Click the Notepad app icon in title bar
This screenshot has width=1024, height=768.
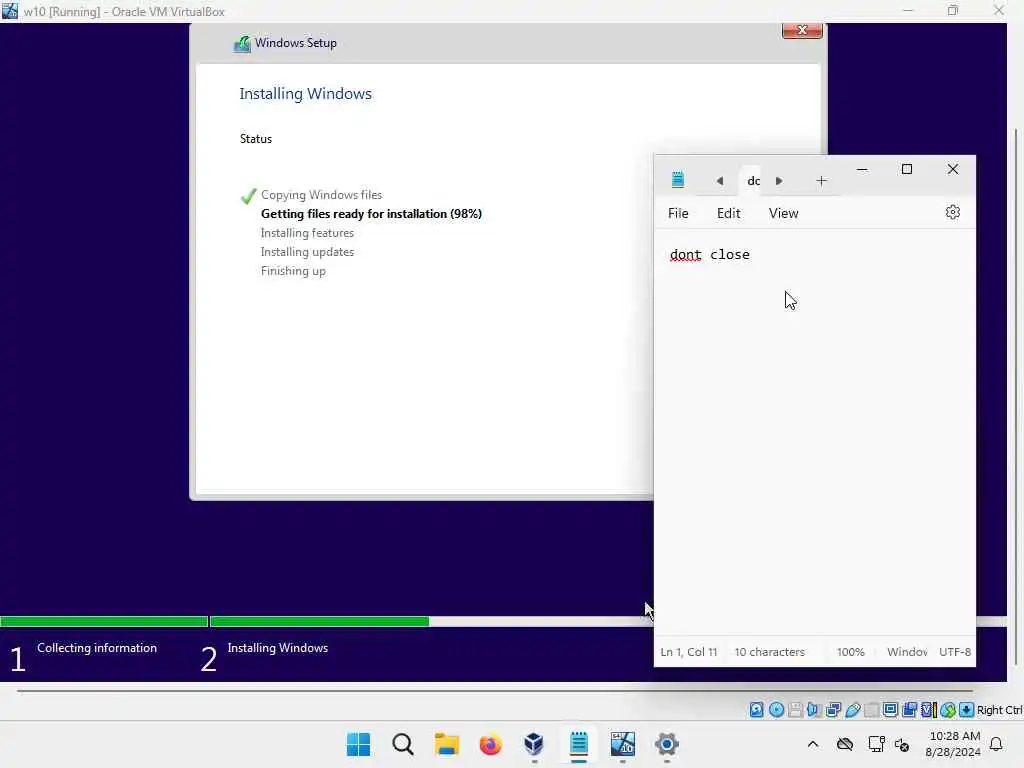click(678, 180)
